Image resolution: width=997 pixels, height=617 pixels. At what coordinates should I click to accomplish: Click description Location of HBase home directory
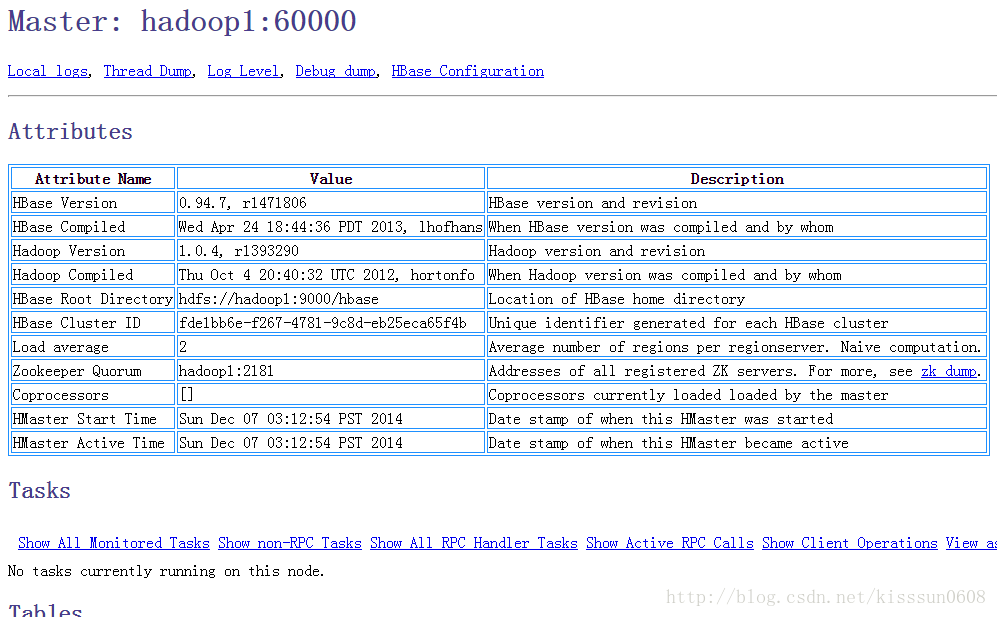coord(737,299)
